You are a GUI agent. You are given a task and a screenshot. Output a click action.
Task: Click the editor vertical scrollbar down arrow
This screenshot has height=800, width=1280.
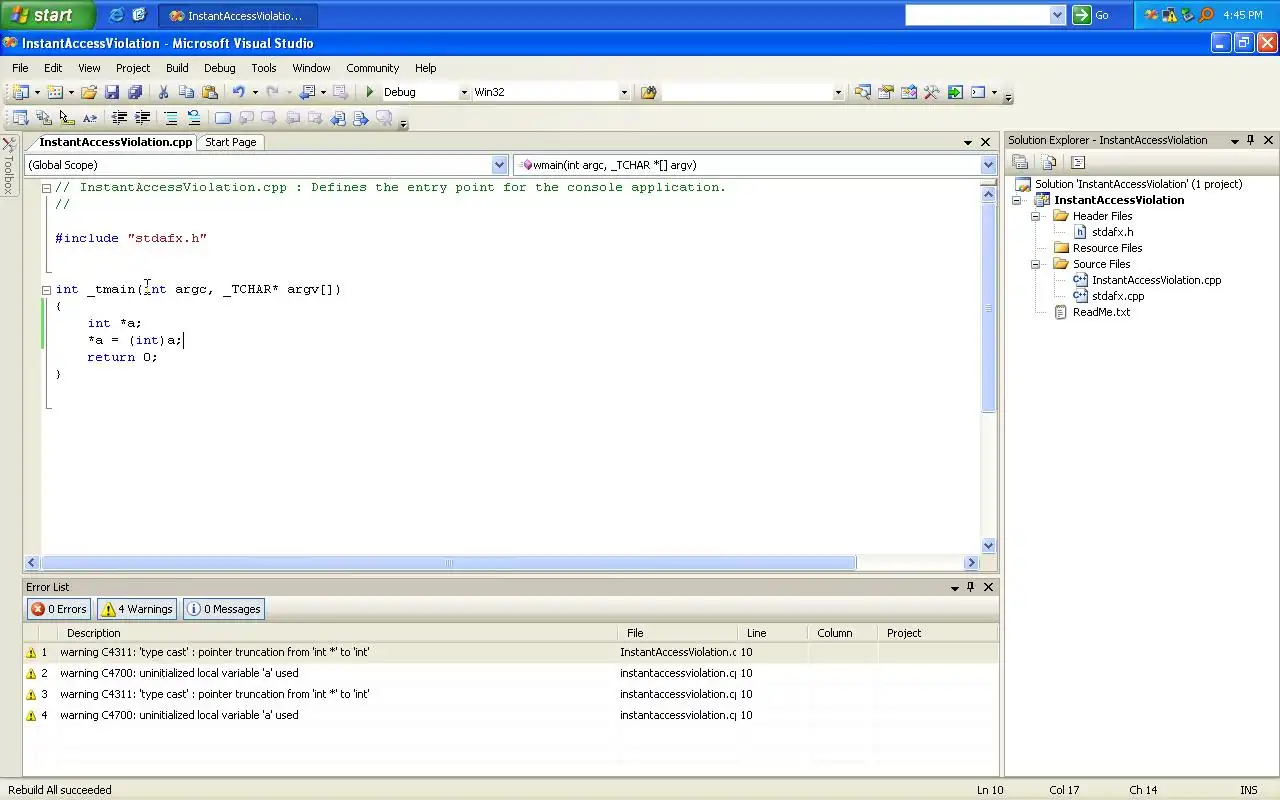tap(989, 546)
